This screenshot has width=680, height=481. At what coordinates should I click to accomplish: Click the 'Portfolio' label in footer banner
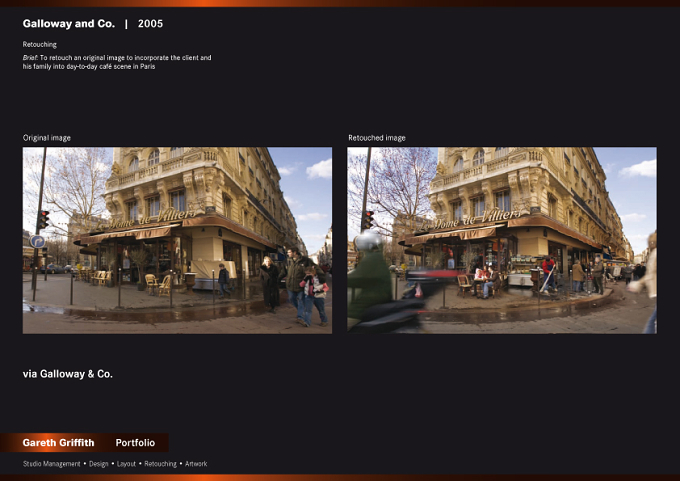135,443
